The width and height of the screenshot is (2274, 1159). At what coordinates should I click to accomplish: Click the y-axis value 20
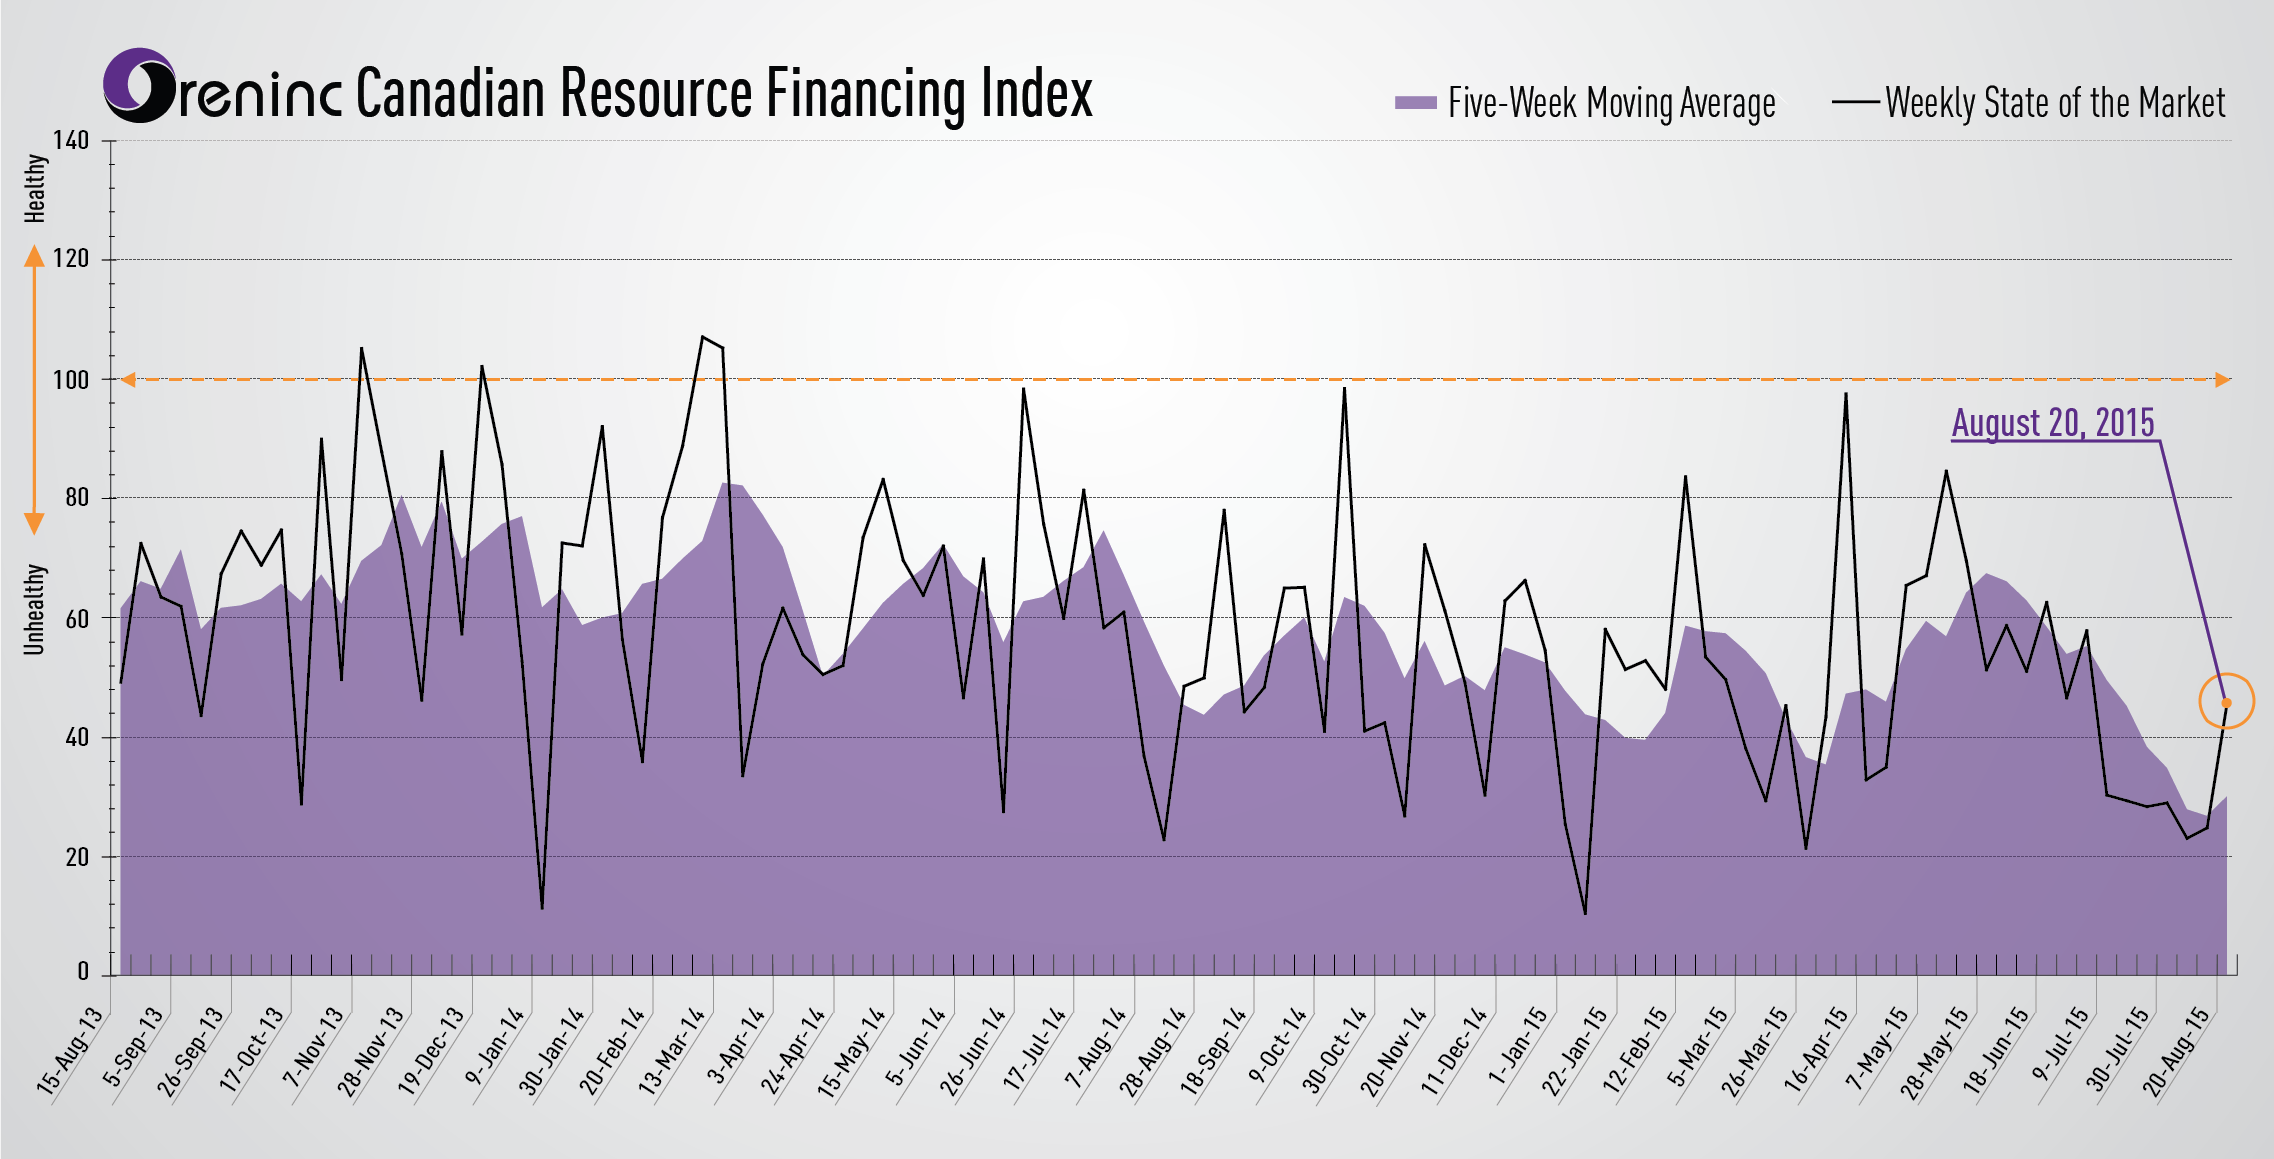point(77,857)
